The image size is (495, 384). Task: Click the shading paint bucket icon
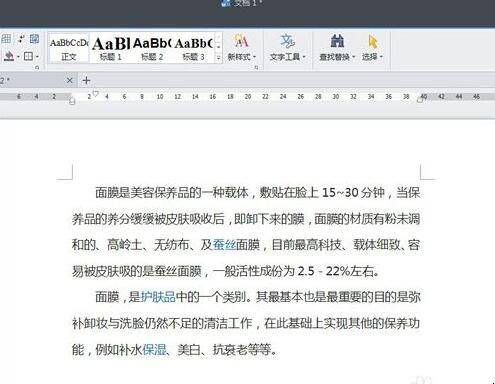[9, 56]
